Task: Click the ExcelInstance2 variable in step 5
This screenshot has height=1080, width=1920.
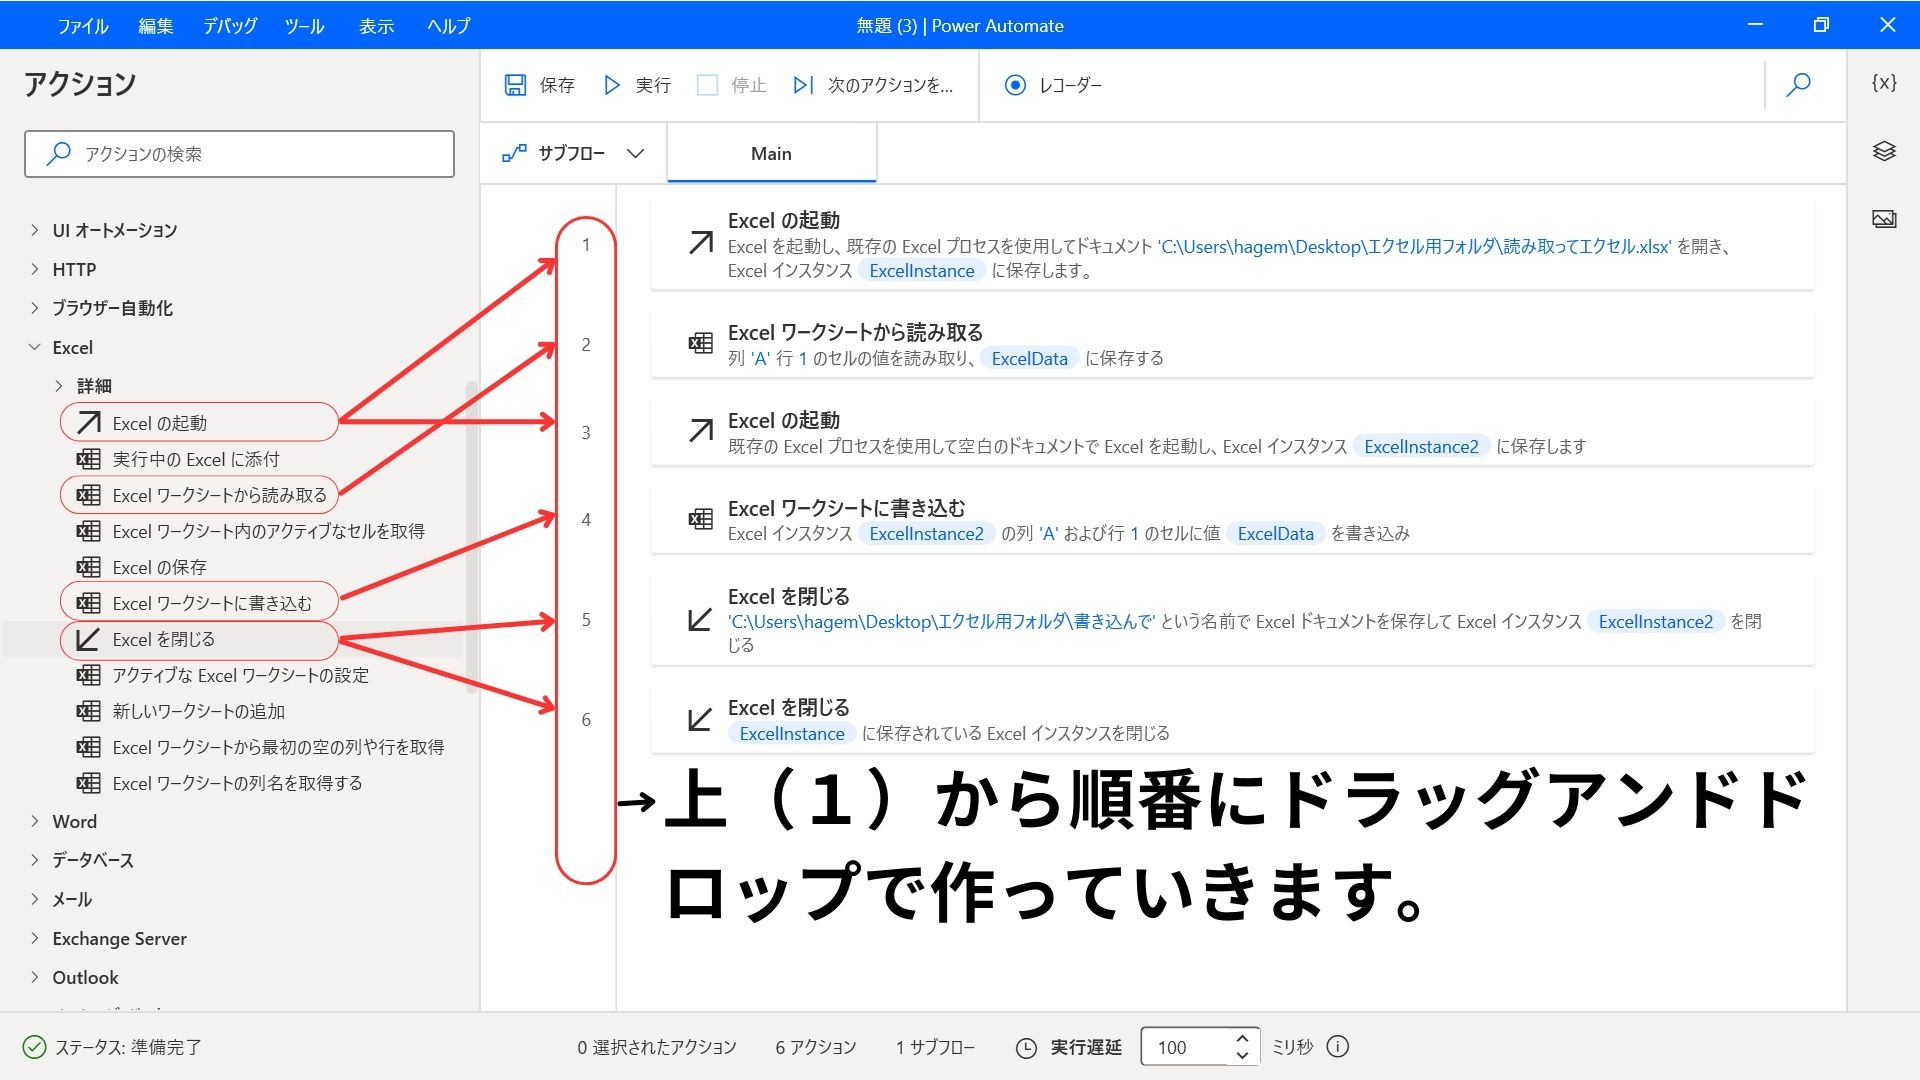Action: (1656, 621)
